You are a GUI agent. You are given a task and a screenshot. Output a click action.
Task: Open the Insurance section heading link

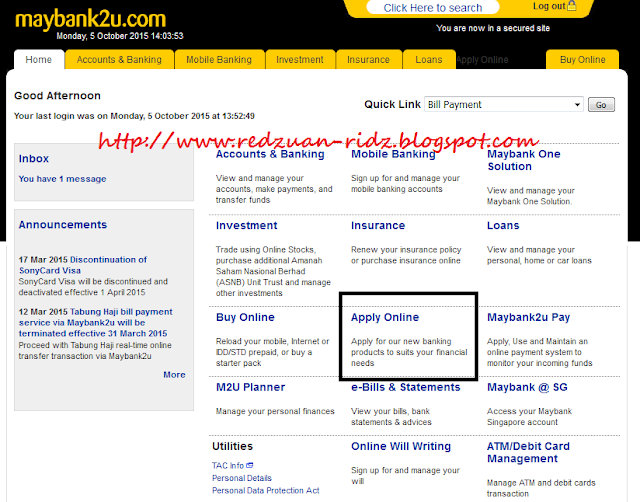click(378, 225)
